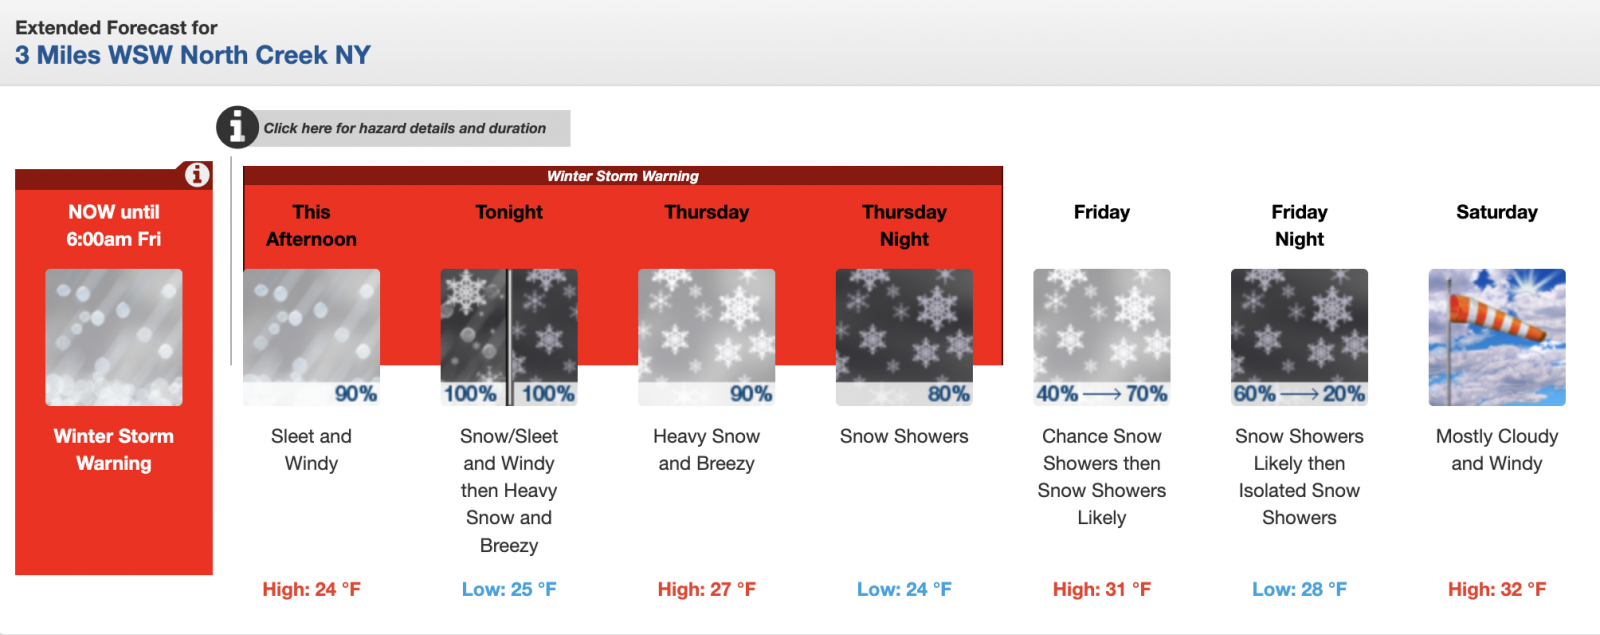Click the black hazard info circle icon
Screen dimensions: 1600x635
coord(237,127)
